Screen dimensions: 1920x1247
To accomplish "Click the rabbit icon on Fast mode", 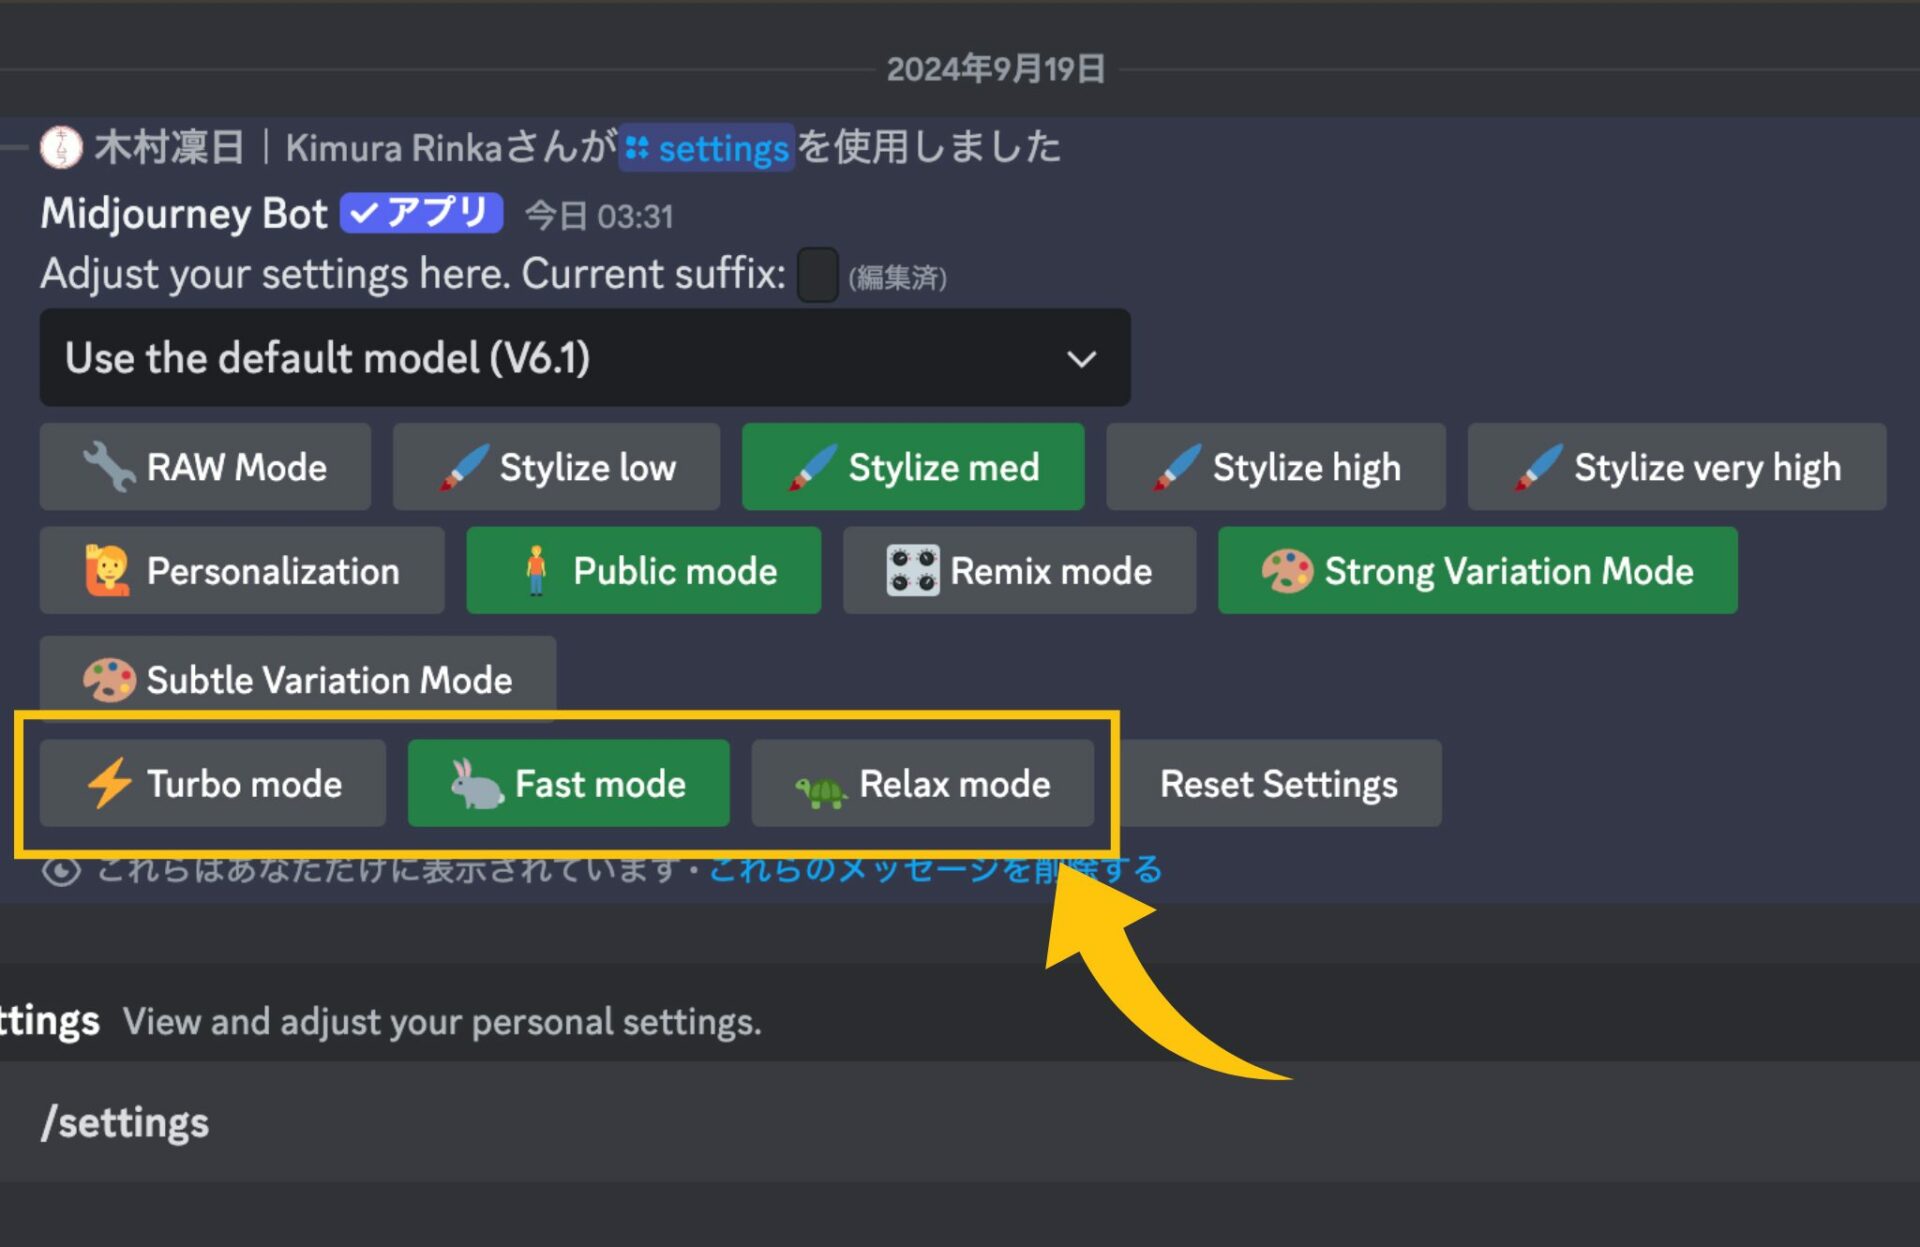I will point(476,784).
